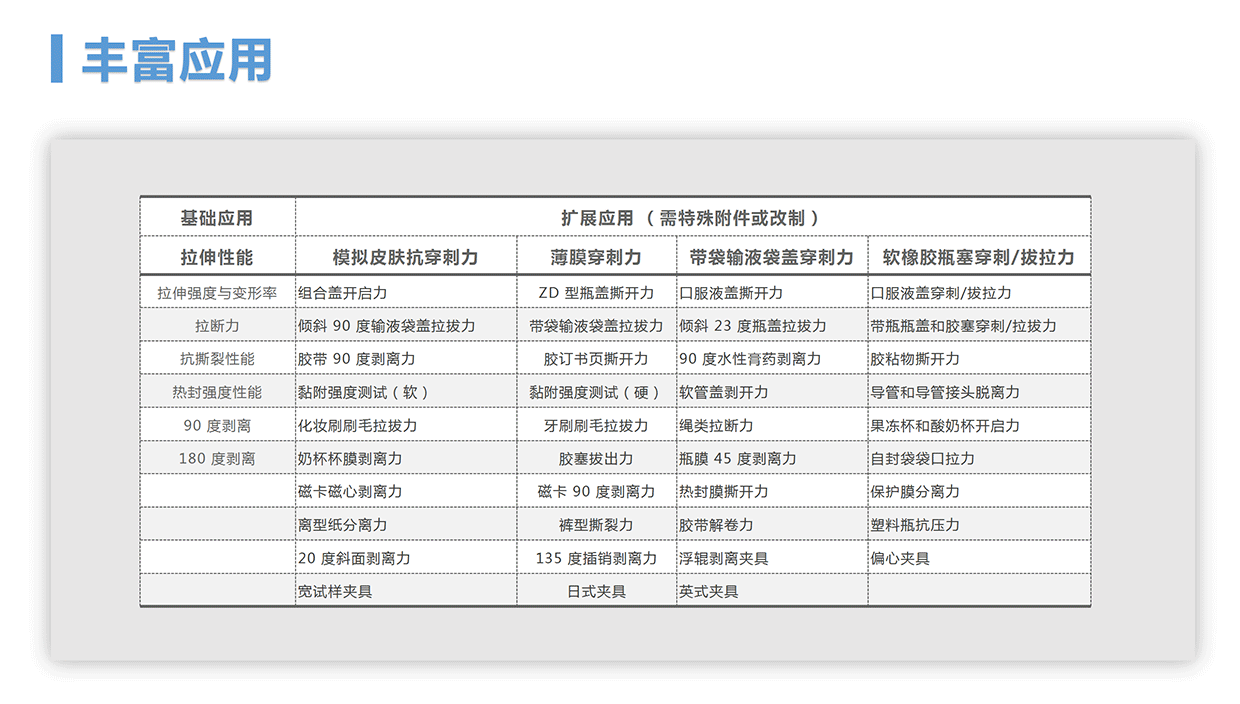This screenshot has height=704, width=1240.
Task: Click the 软橡胶瓶塞穿刺/拔拉力 column header
Action: tap(978, 257)
